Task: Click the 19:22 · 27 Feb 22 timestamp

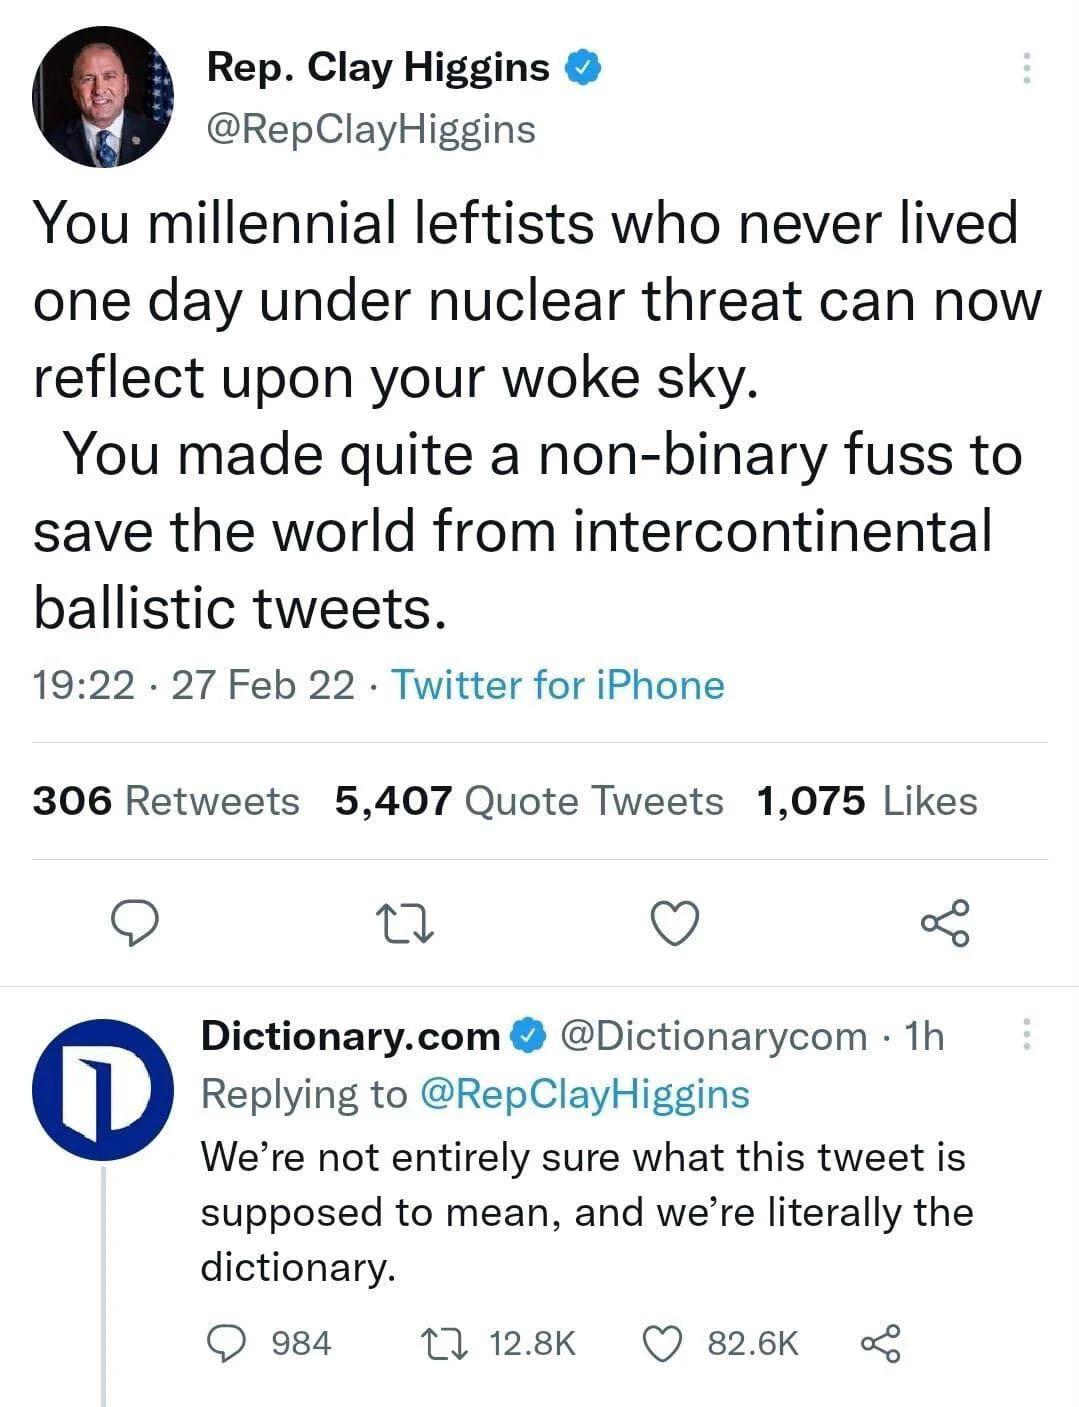Action: pos(193,686)
